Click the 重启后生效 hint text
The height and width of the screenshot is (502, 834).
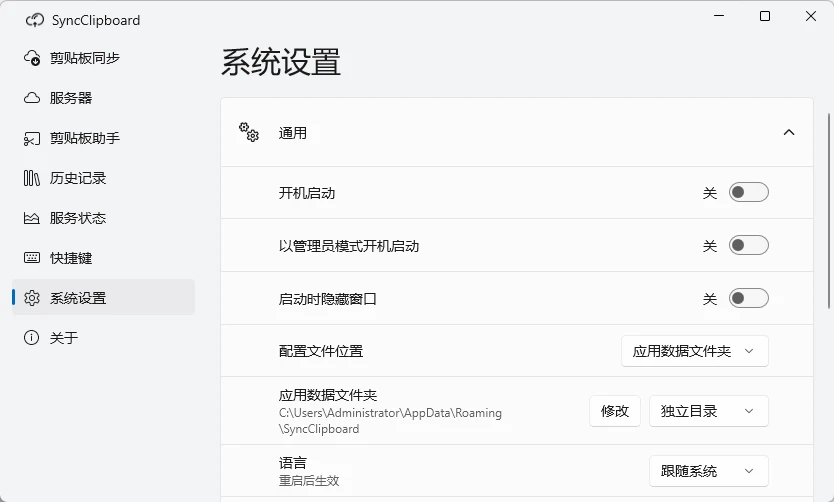pos(309,481)
